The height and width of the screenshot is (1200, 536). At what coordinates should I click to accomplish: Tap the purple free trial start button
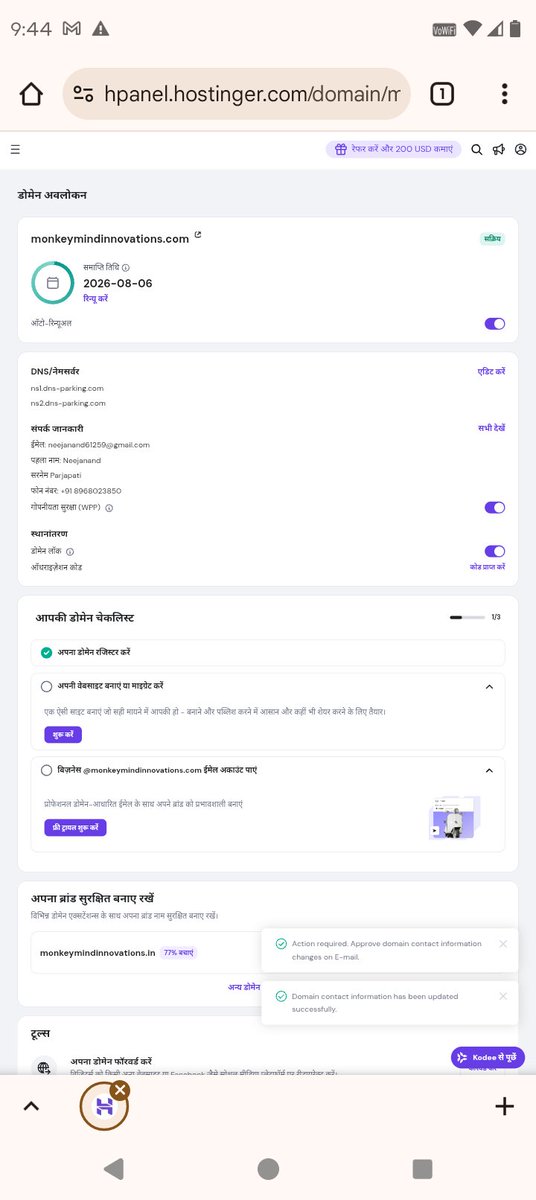coord(75,828)
